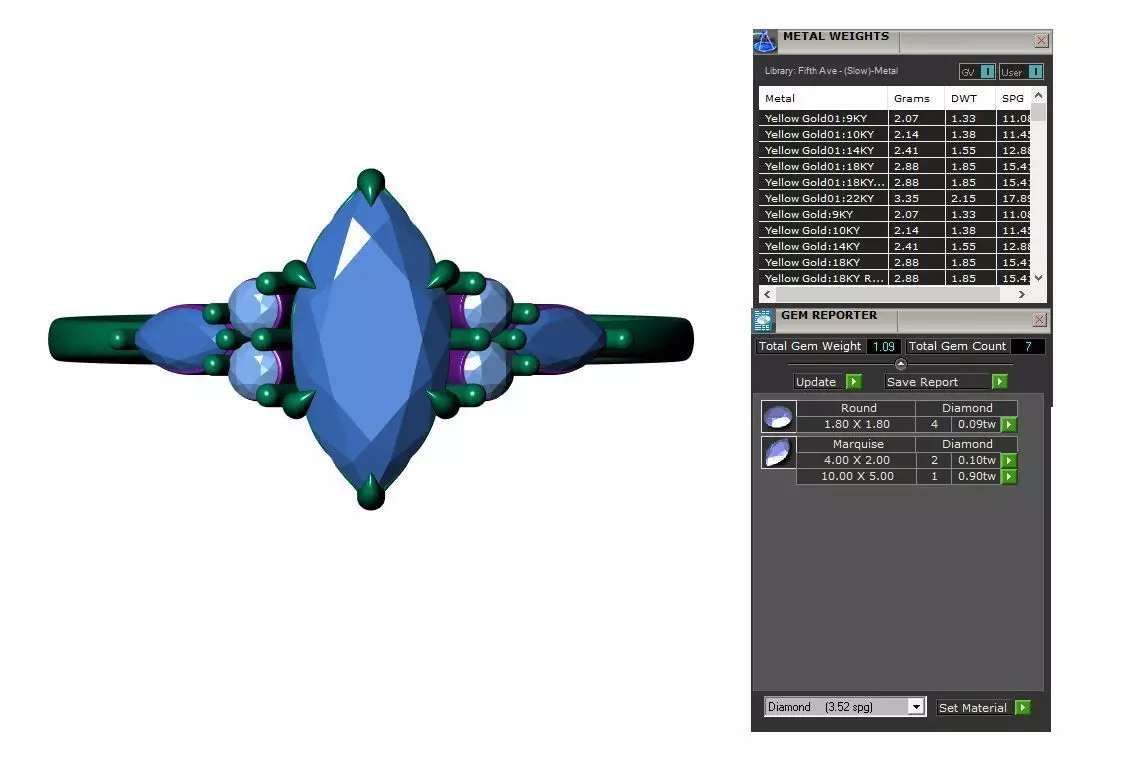Click the metal list scroll down arrow
This screenshot has height=776, width=1122.
pyautogui.click(x=1038, y=278)
